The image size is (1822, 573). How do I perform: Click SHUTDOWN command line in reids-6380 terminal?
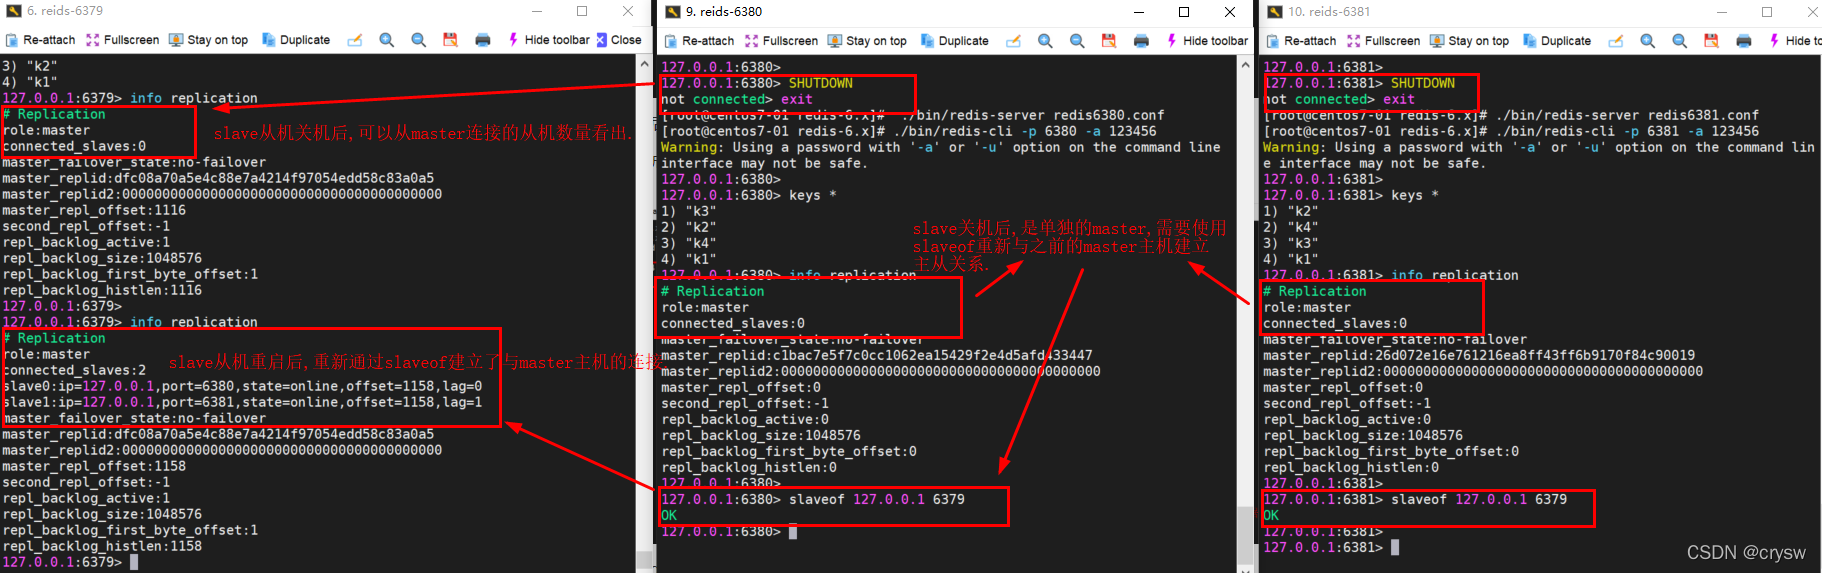[757, 83]
